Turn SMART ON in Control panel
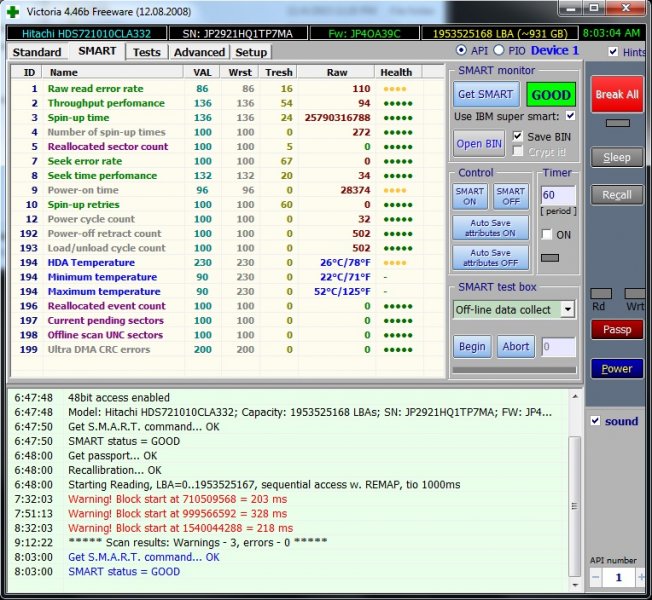The image size is (652, 600). coord(470,197)
